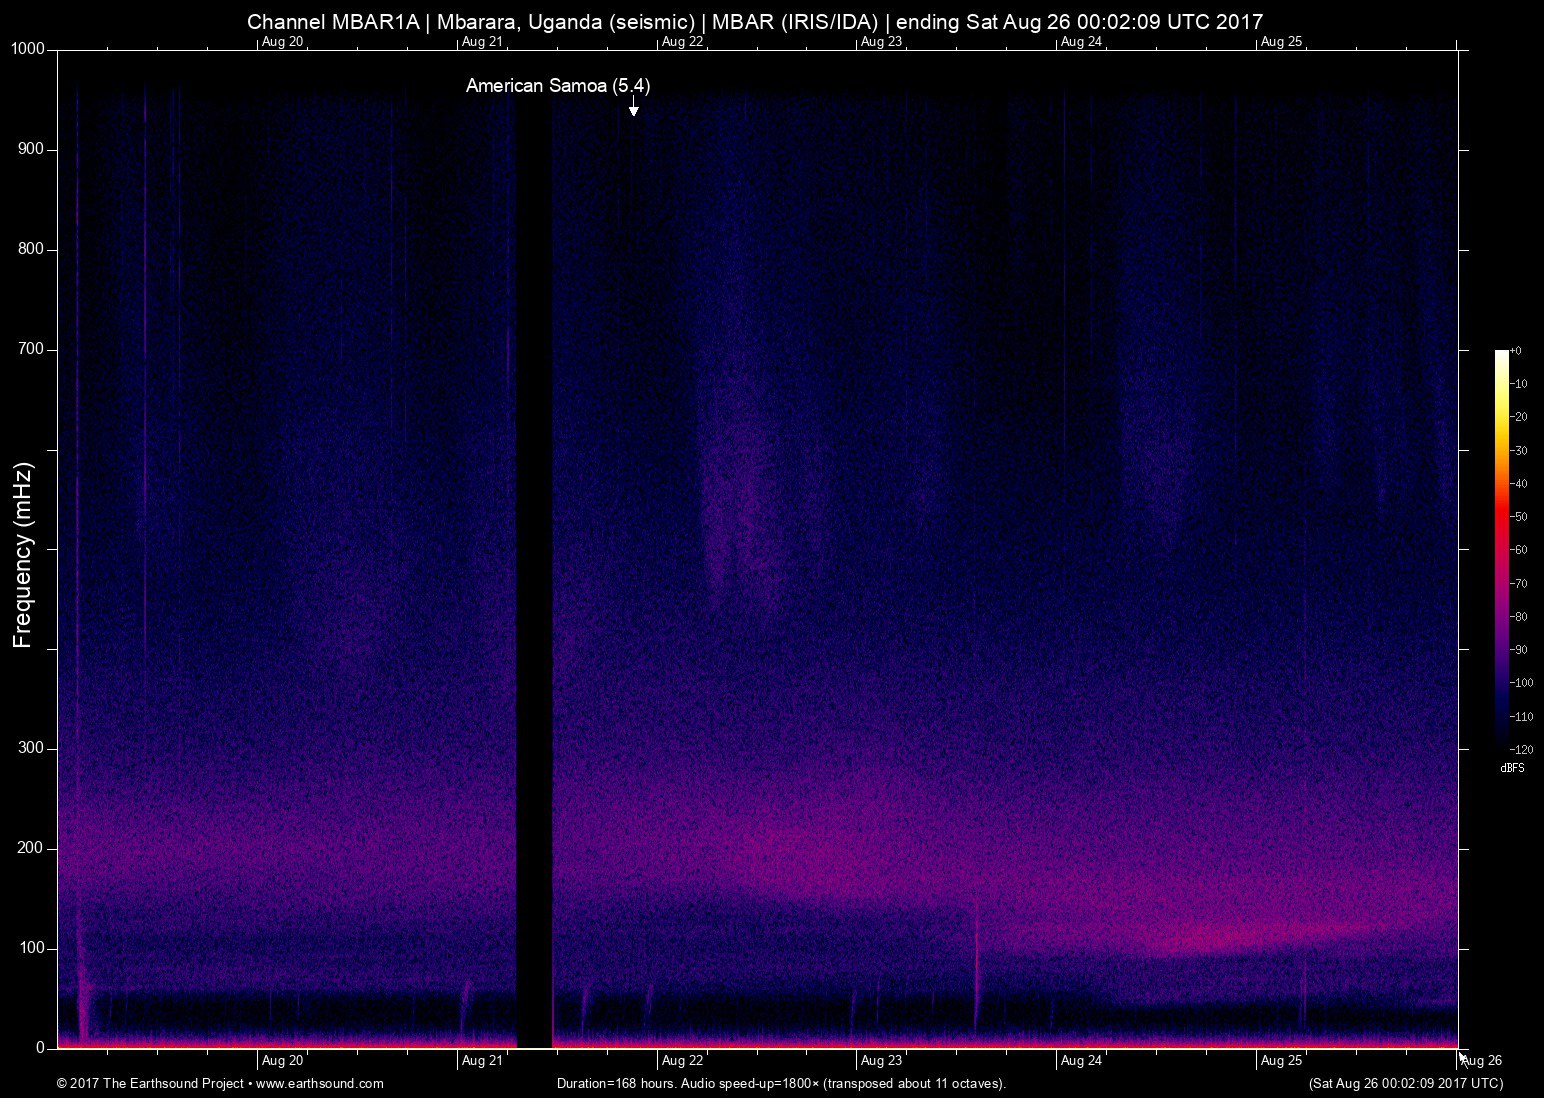The width and height of the screenshot is (1544, 1098).
Task: Click the American Samoa (5.4) event label
Action: click(x=557, y=86)
